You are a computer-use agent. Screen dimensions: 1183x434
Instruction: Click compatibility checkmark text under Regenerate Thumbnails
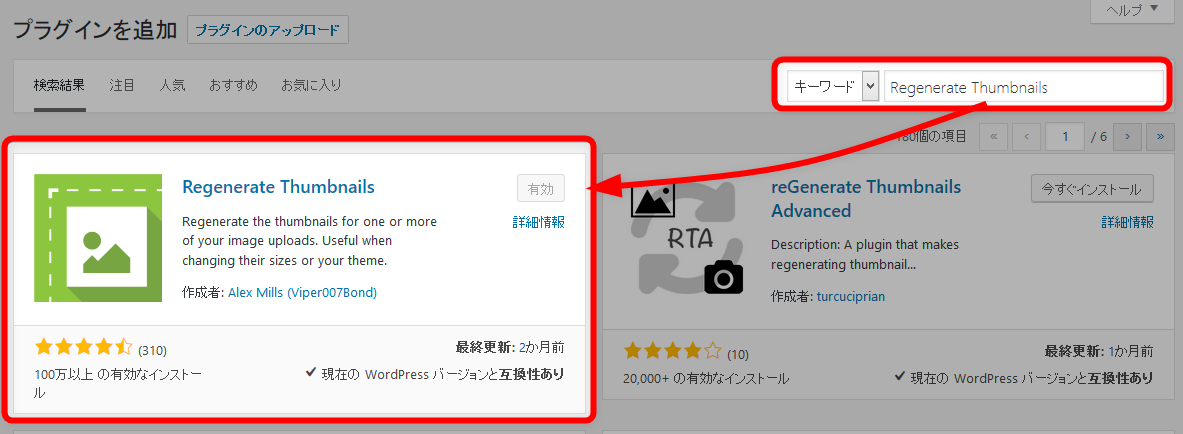pyautogui.click(x=435, y=374)
